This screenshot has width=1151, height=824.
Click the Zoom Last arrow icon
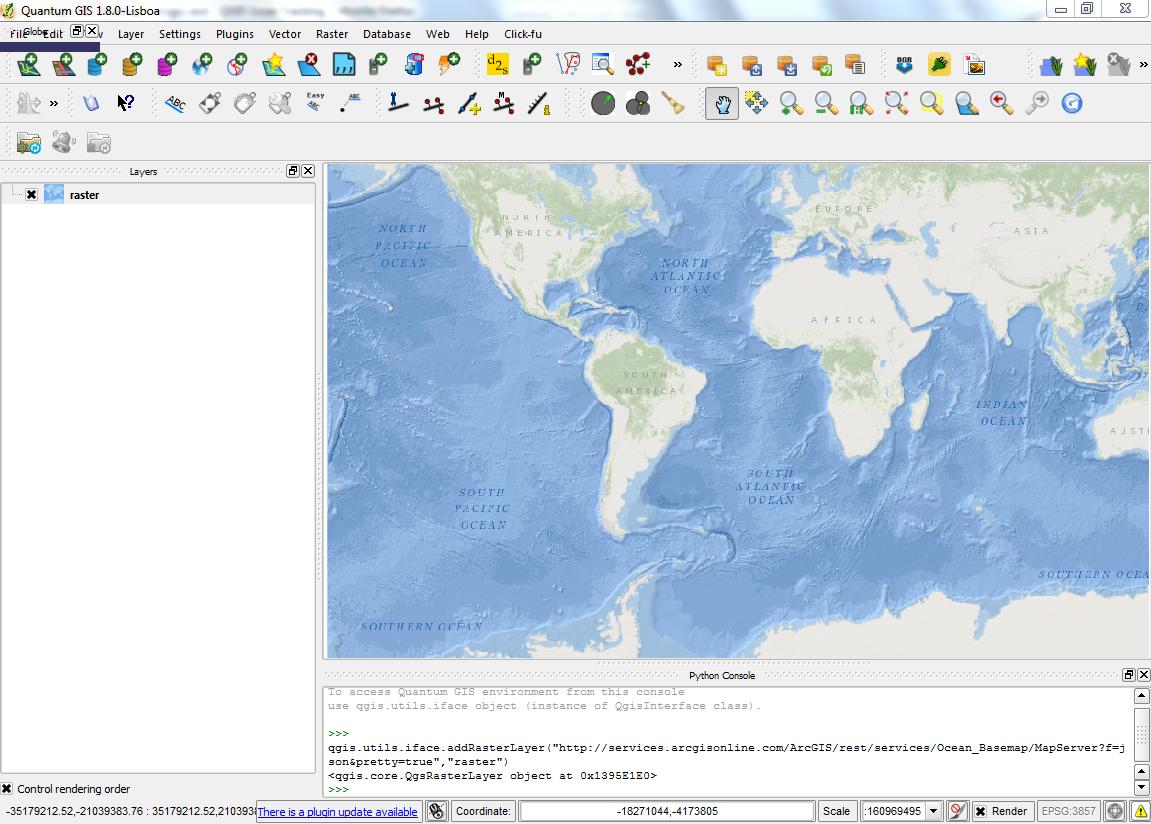[1001, 103]
